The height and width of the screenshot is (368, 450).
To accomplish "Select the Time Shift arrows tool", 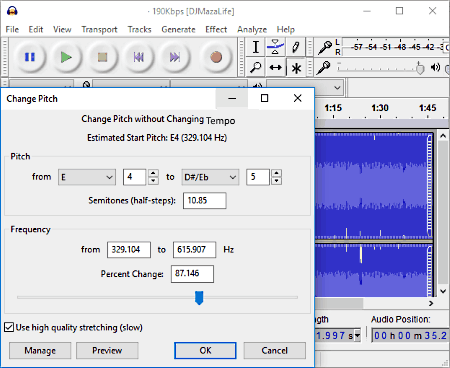I will click(x=275, y=68).
